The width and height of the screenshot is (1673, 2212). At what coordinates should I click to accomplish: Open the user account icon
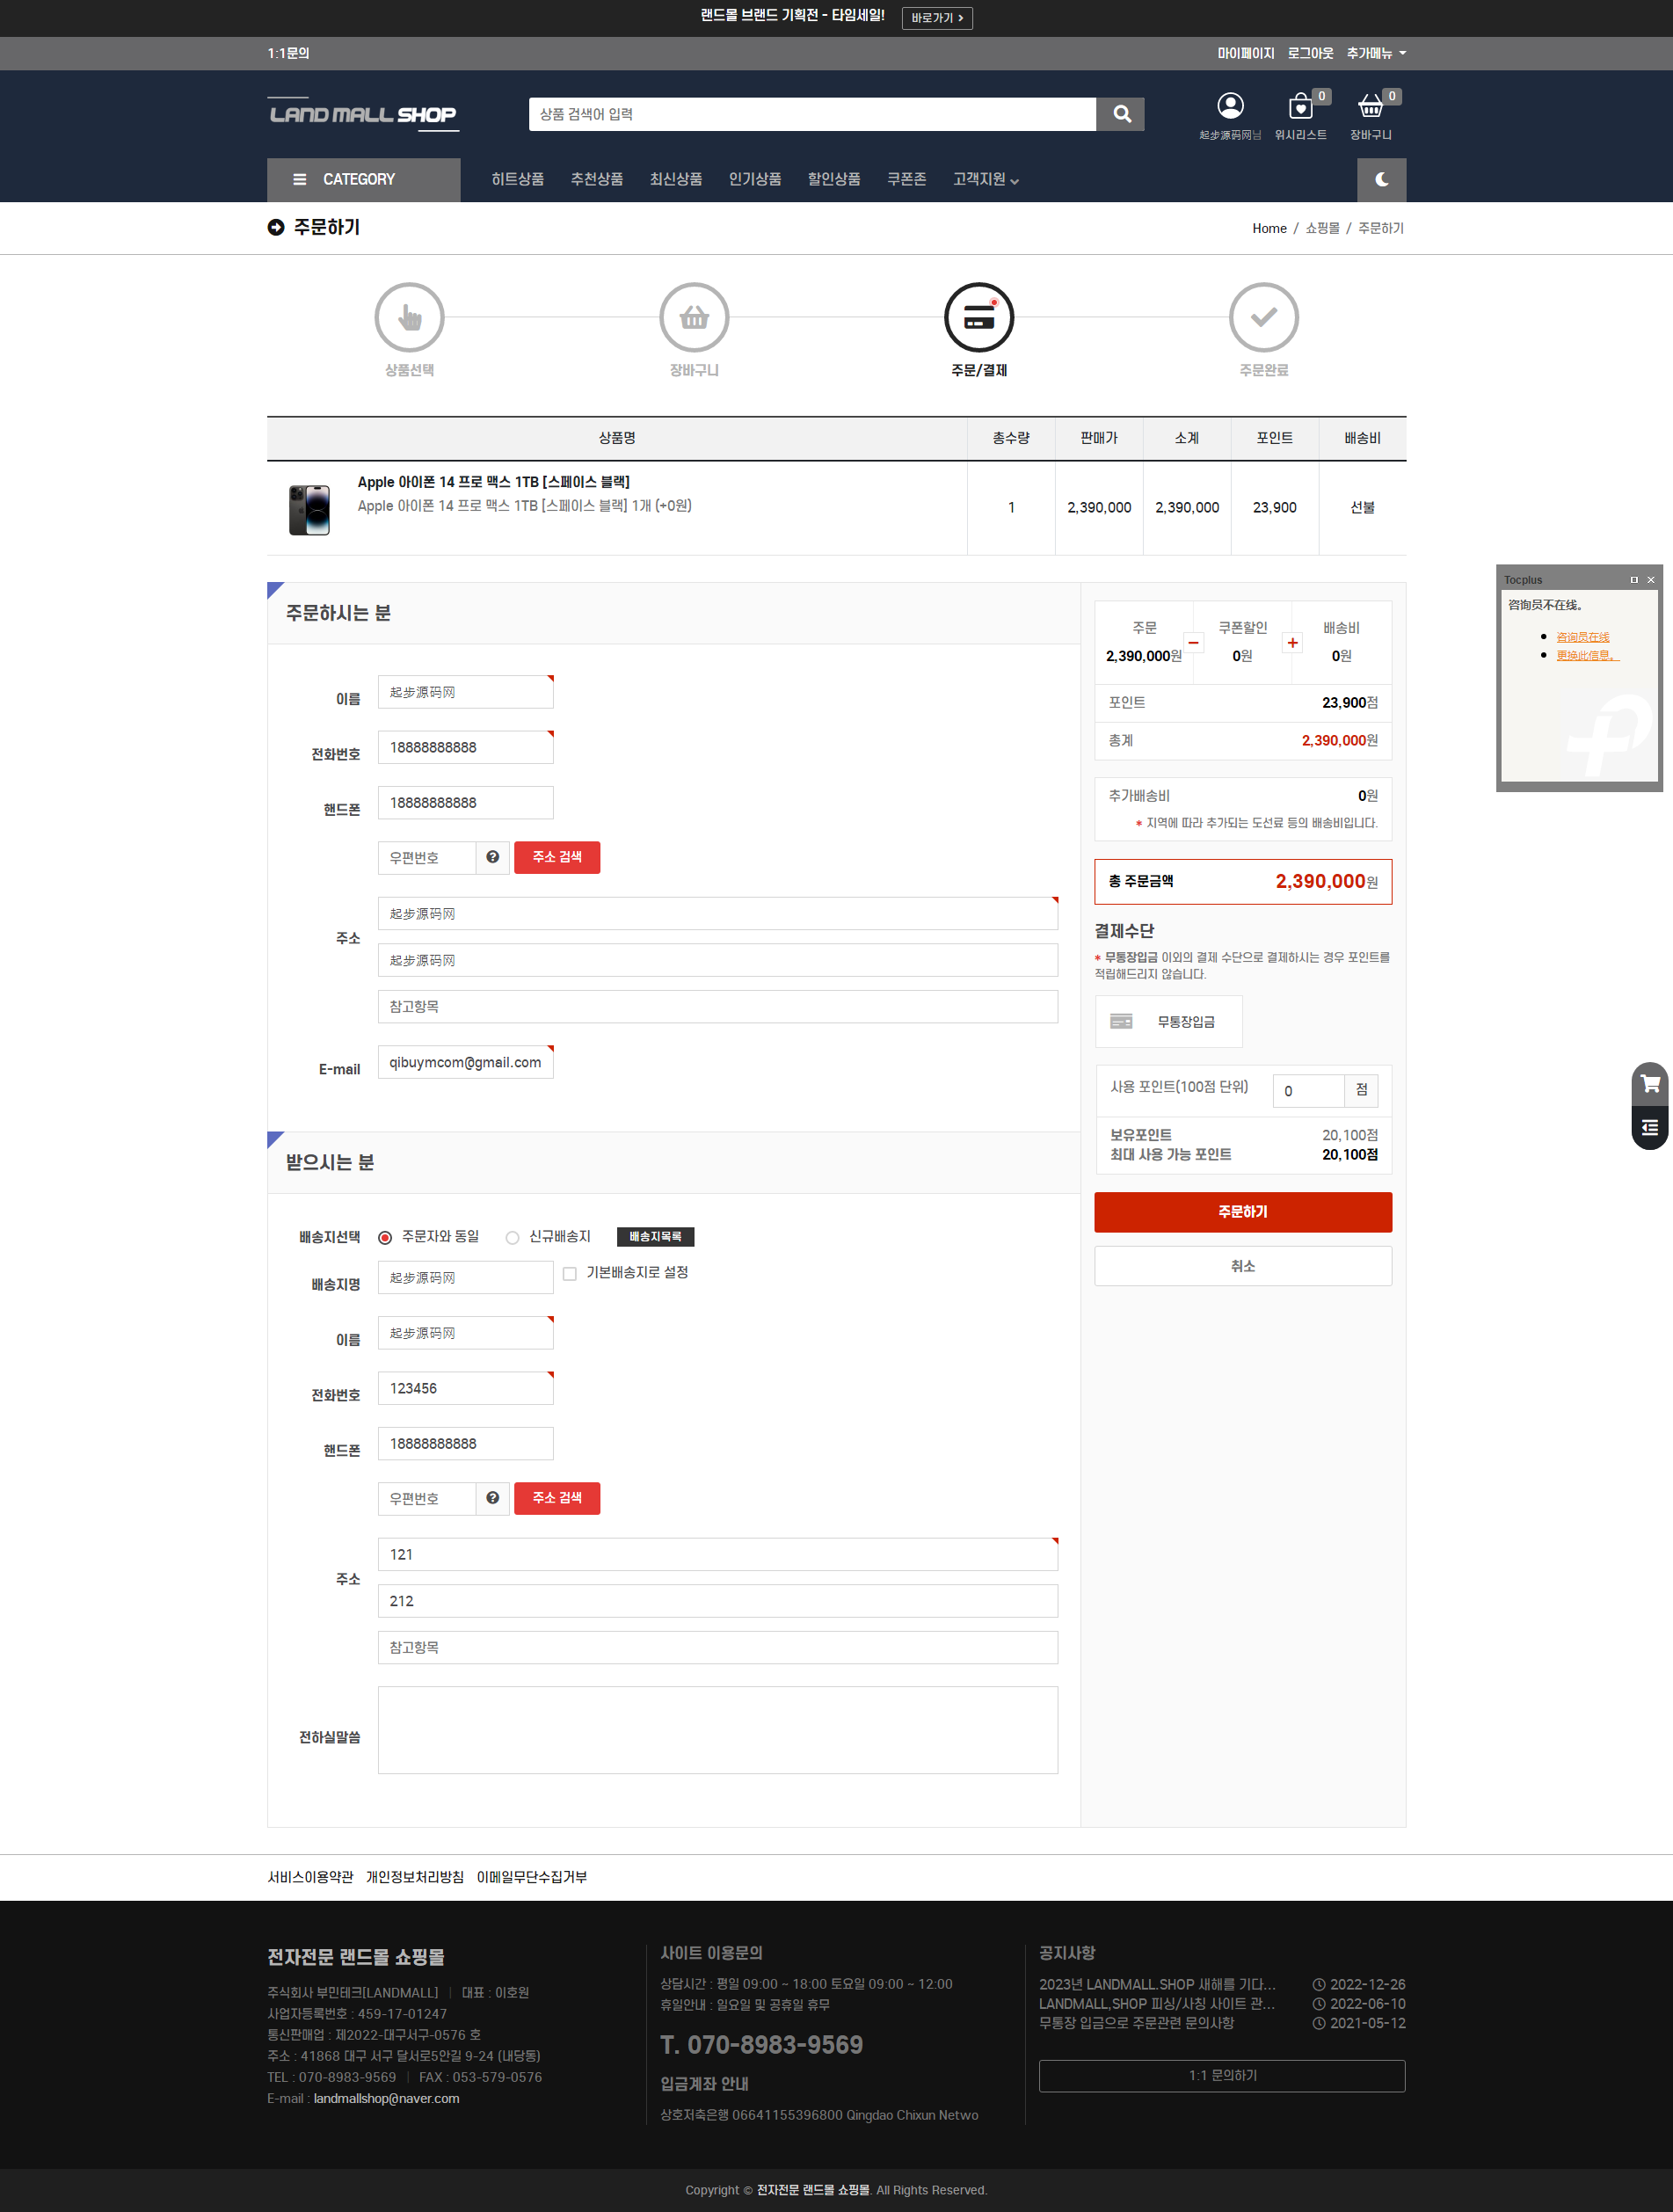coord(1230,106)
